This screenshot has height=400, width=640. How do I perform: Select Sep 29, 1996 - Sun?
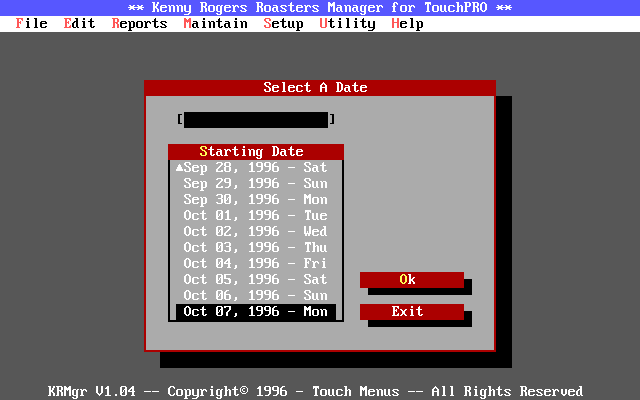256,184
